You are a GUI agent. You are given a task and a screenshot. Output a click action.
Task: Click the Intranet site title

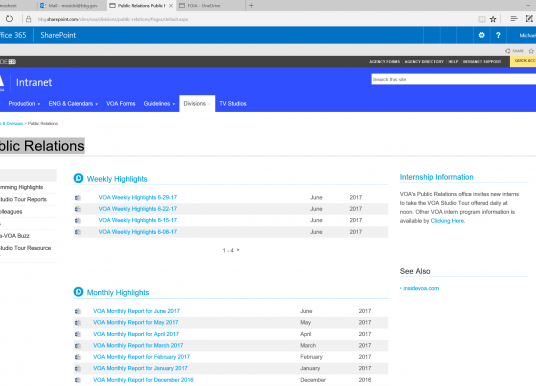click(x=34, y=82)
